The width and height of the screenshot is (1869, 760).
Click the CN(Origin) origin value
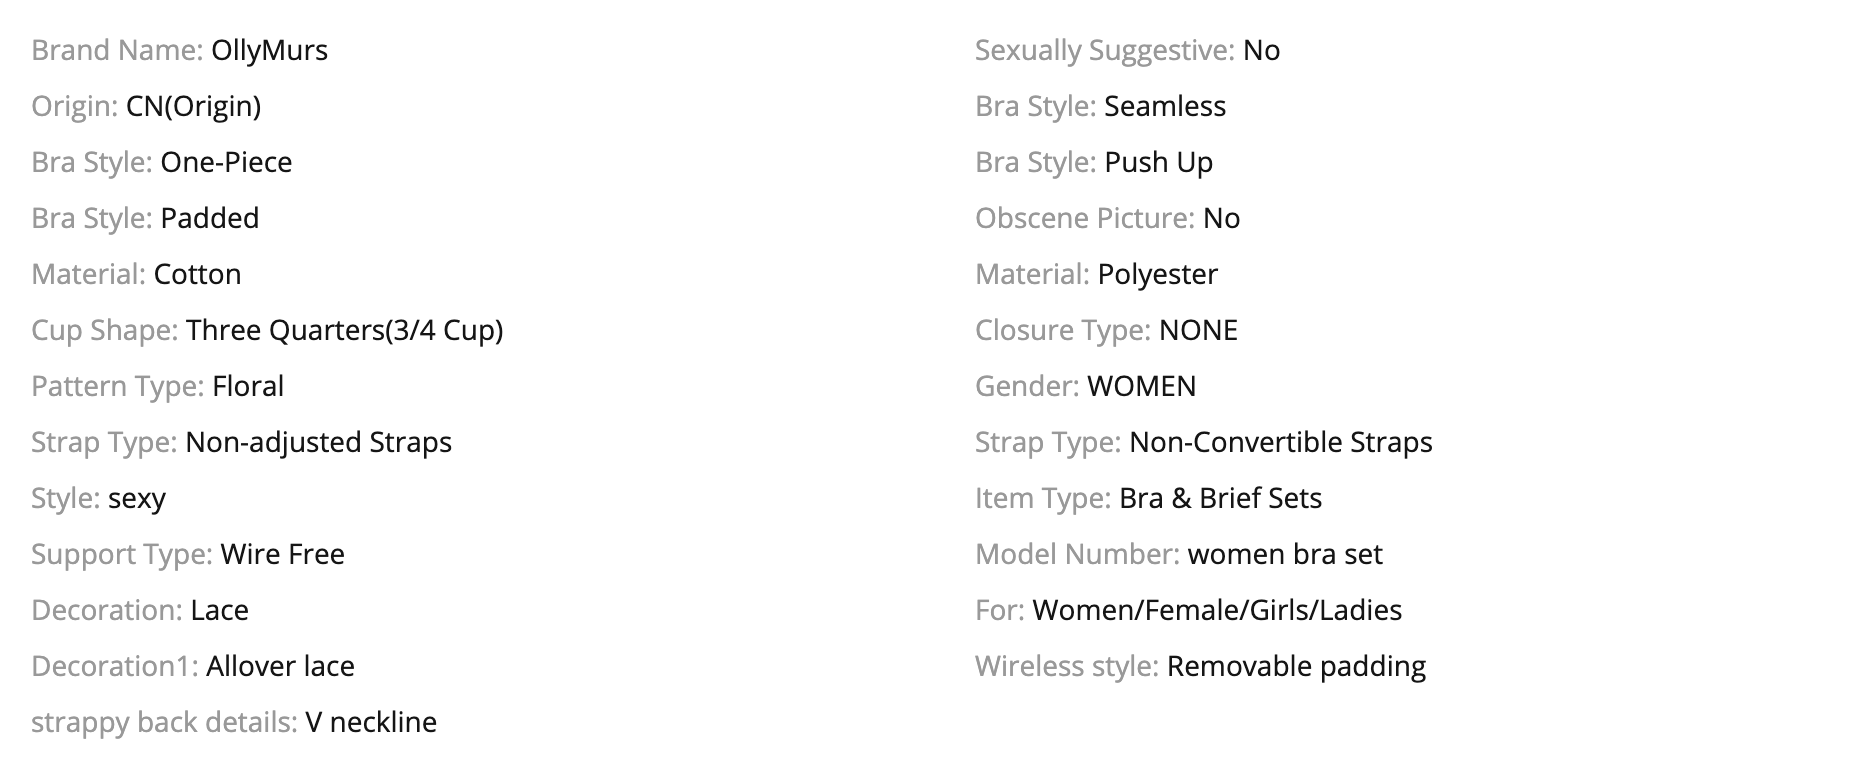click(x=193, y=106)
